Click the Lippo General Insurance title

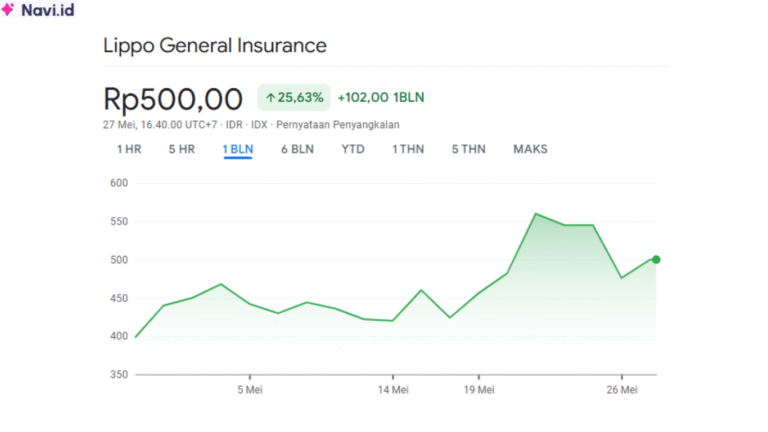point(215,46)
